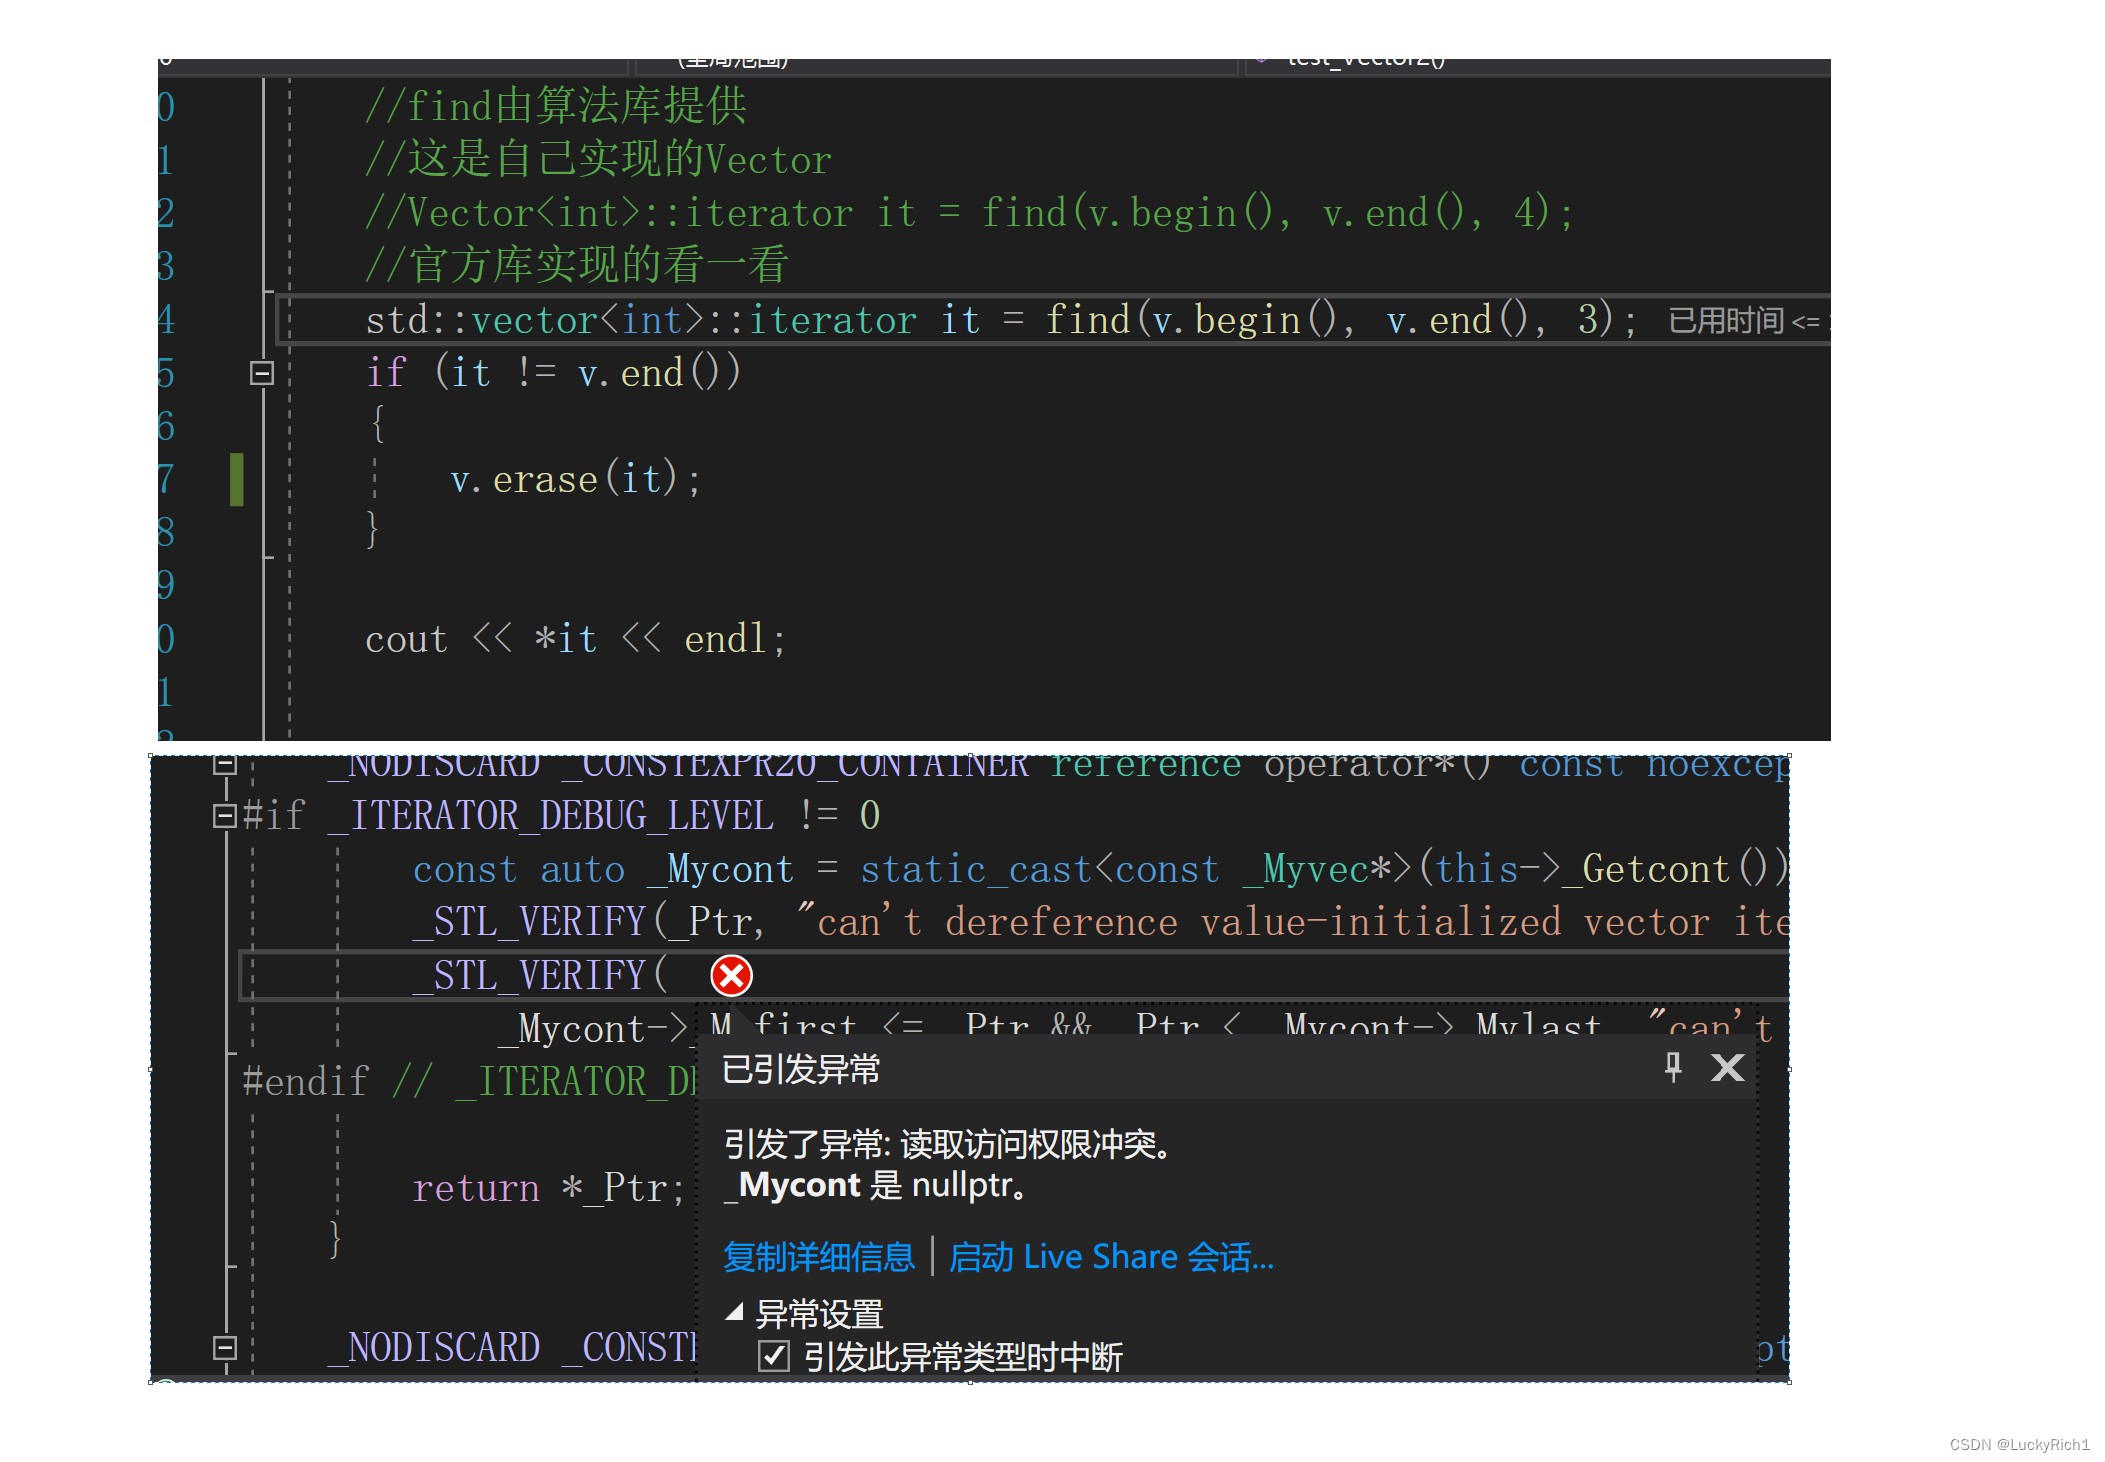
Task: Click the //这是自己实现的Vector comment
Action: (598, 159)
